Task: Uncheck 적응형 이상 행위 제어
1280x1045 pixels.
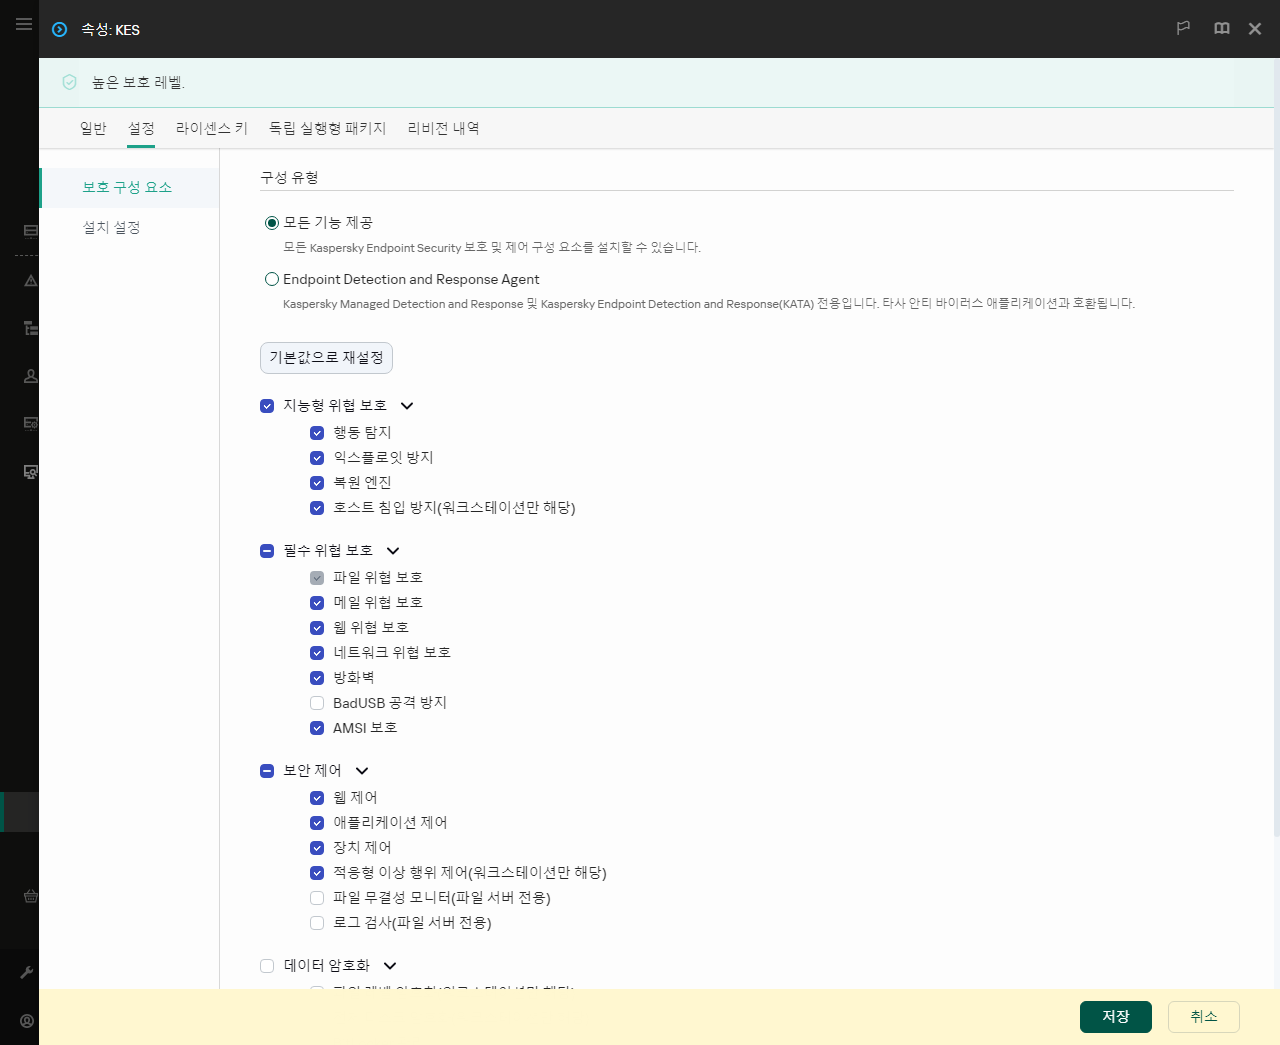Action: coord(317,873)
